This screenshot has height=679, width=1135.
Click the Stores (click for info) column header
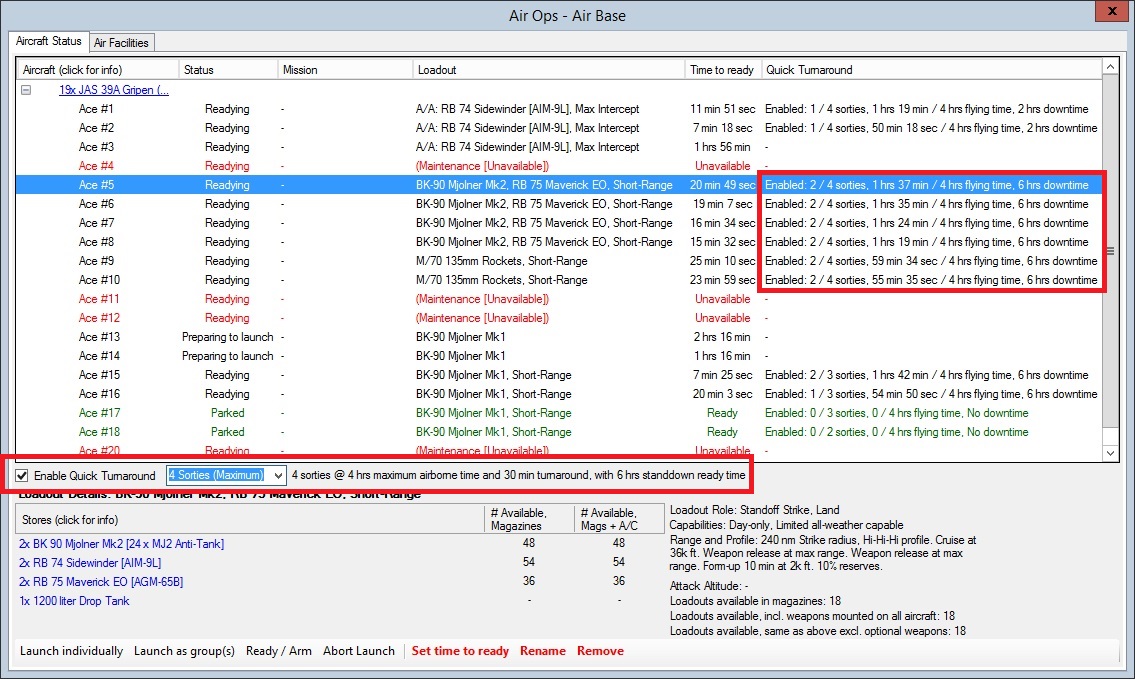pos(249,520)
